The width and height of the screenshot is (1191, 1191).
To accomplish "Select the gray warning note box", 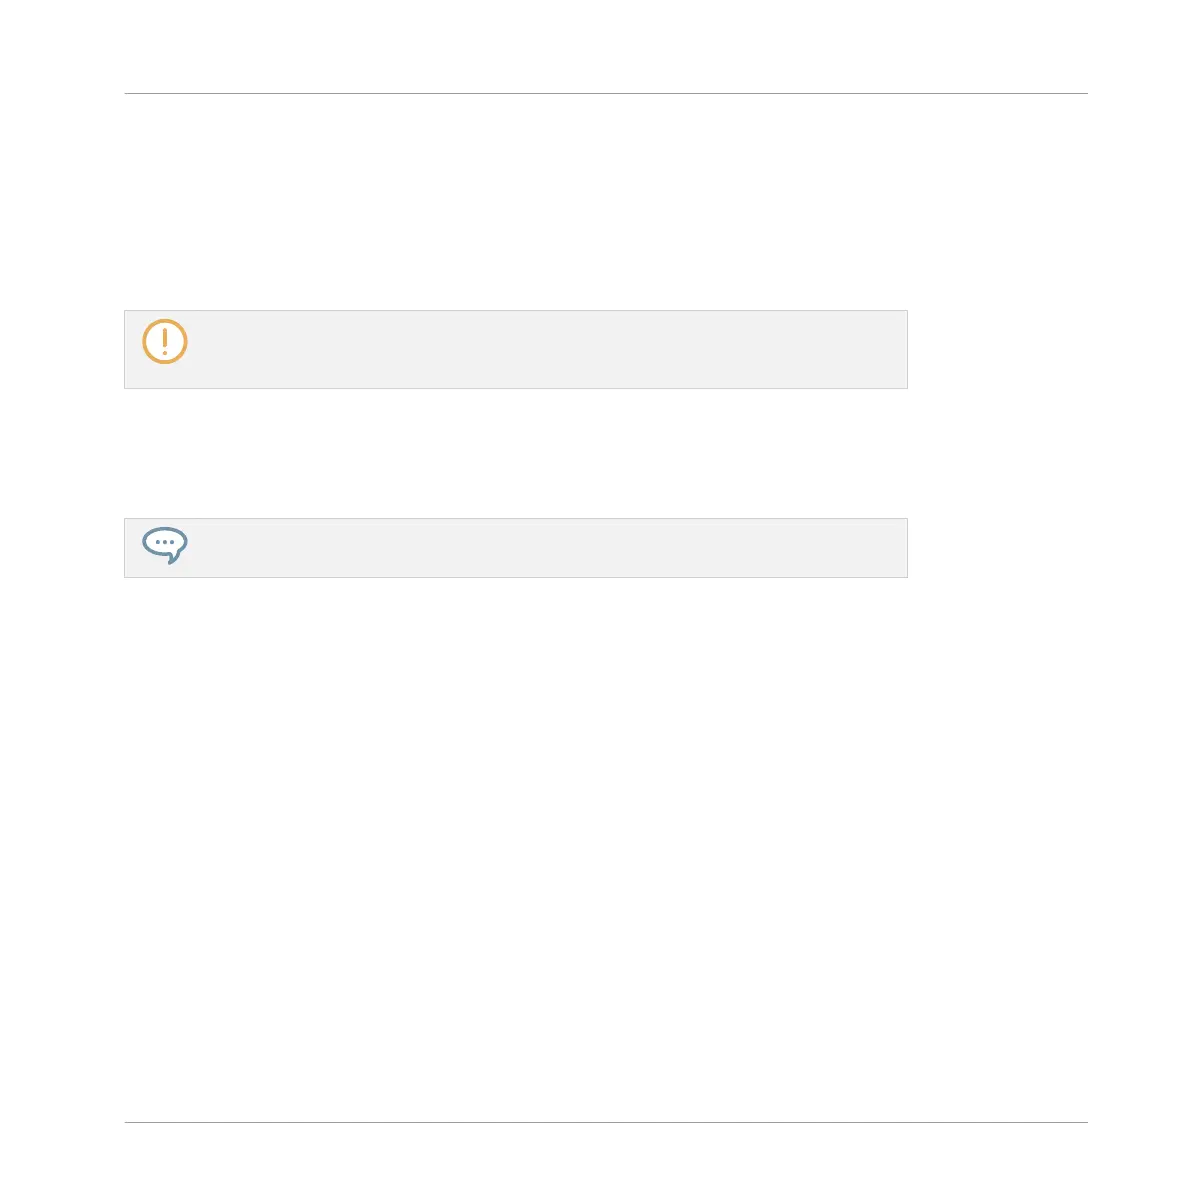I will (516, 349).
